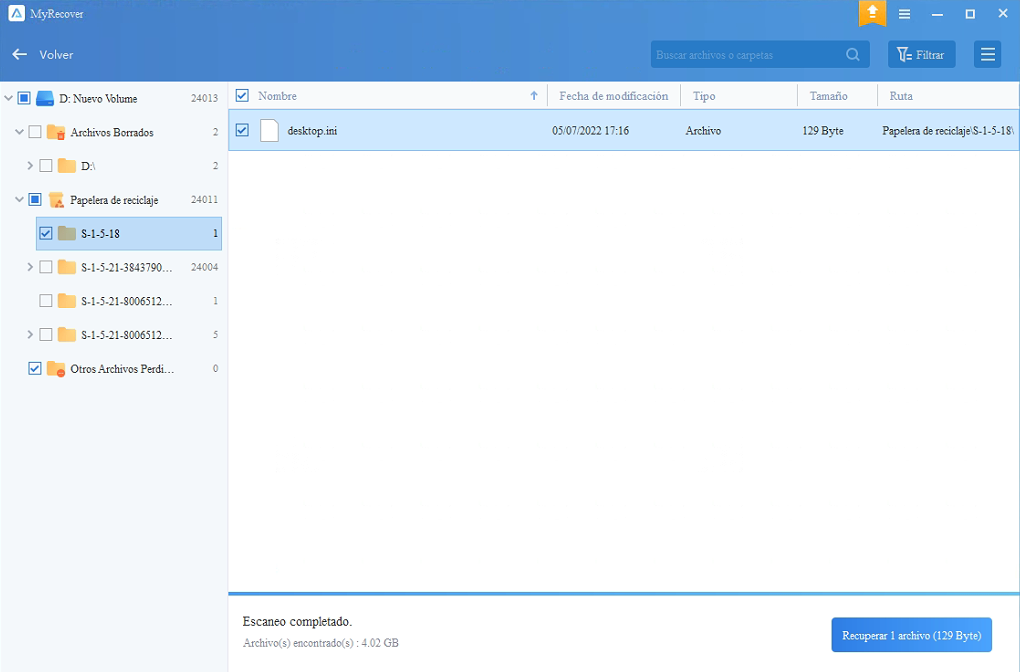Click the S-1-5-21-3843790 folder icon
The image size is (1020, 672).
click(x=66, y=267)
